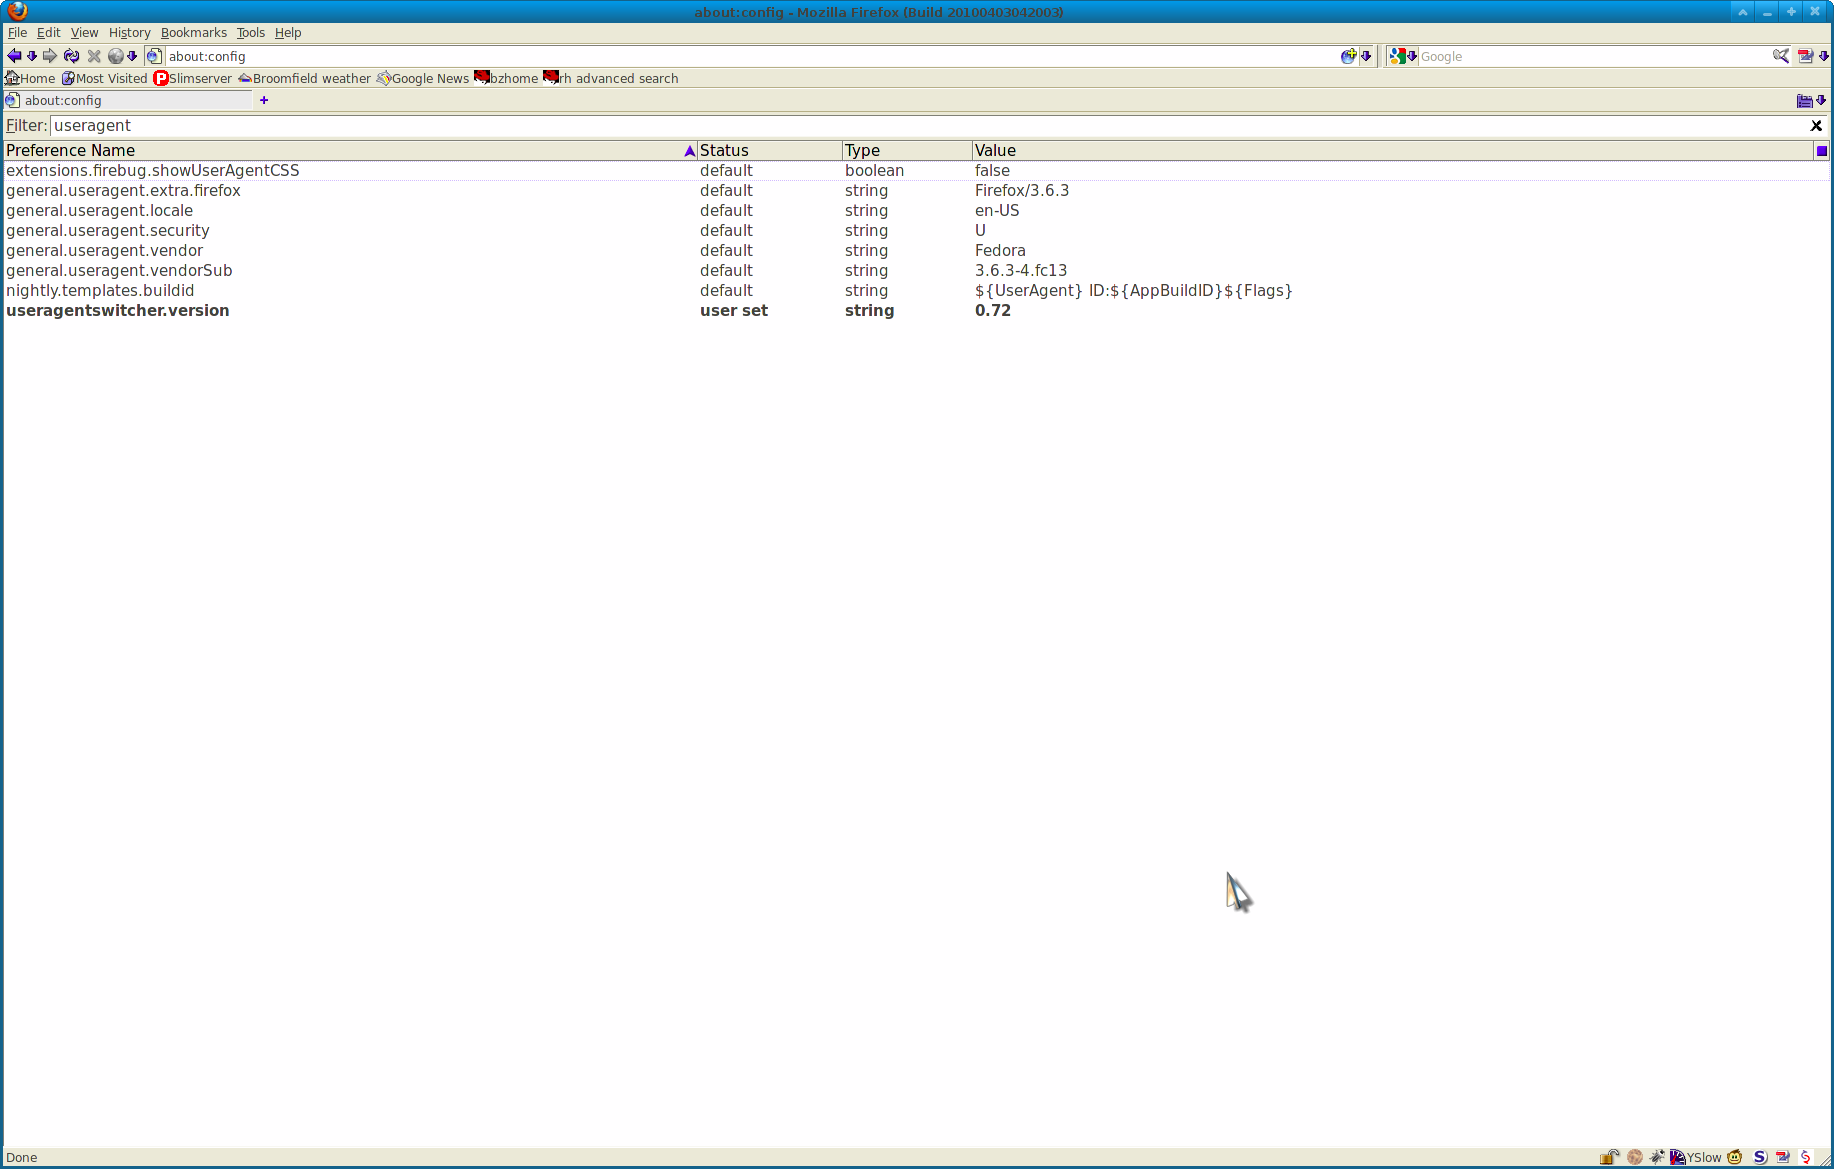Open the Edit menu
The height and width of the screenshot is (1169, 1834).
(48, 32)
